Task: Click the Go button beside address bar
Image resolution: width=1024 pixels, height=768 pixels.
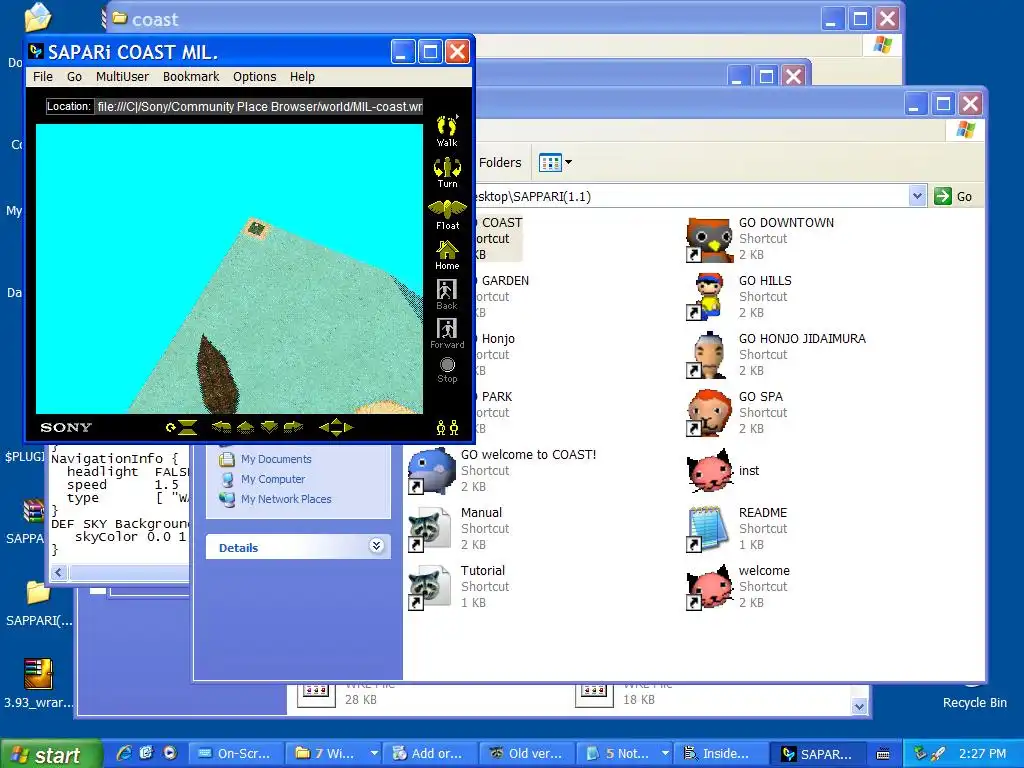Action: [953, 196]
